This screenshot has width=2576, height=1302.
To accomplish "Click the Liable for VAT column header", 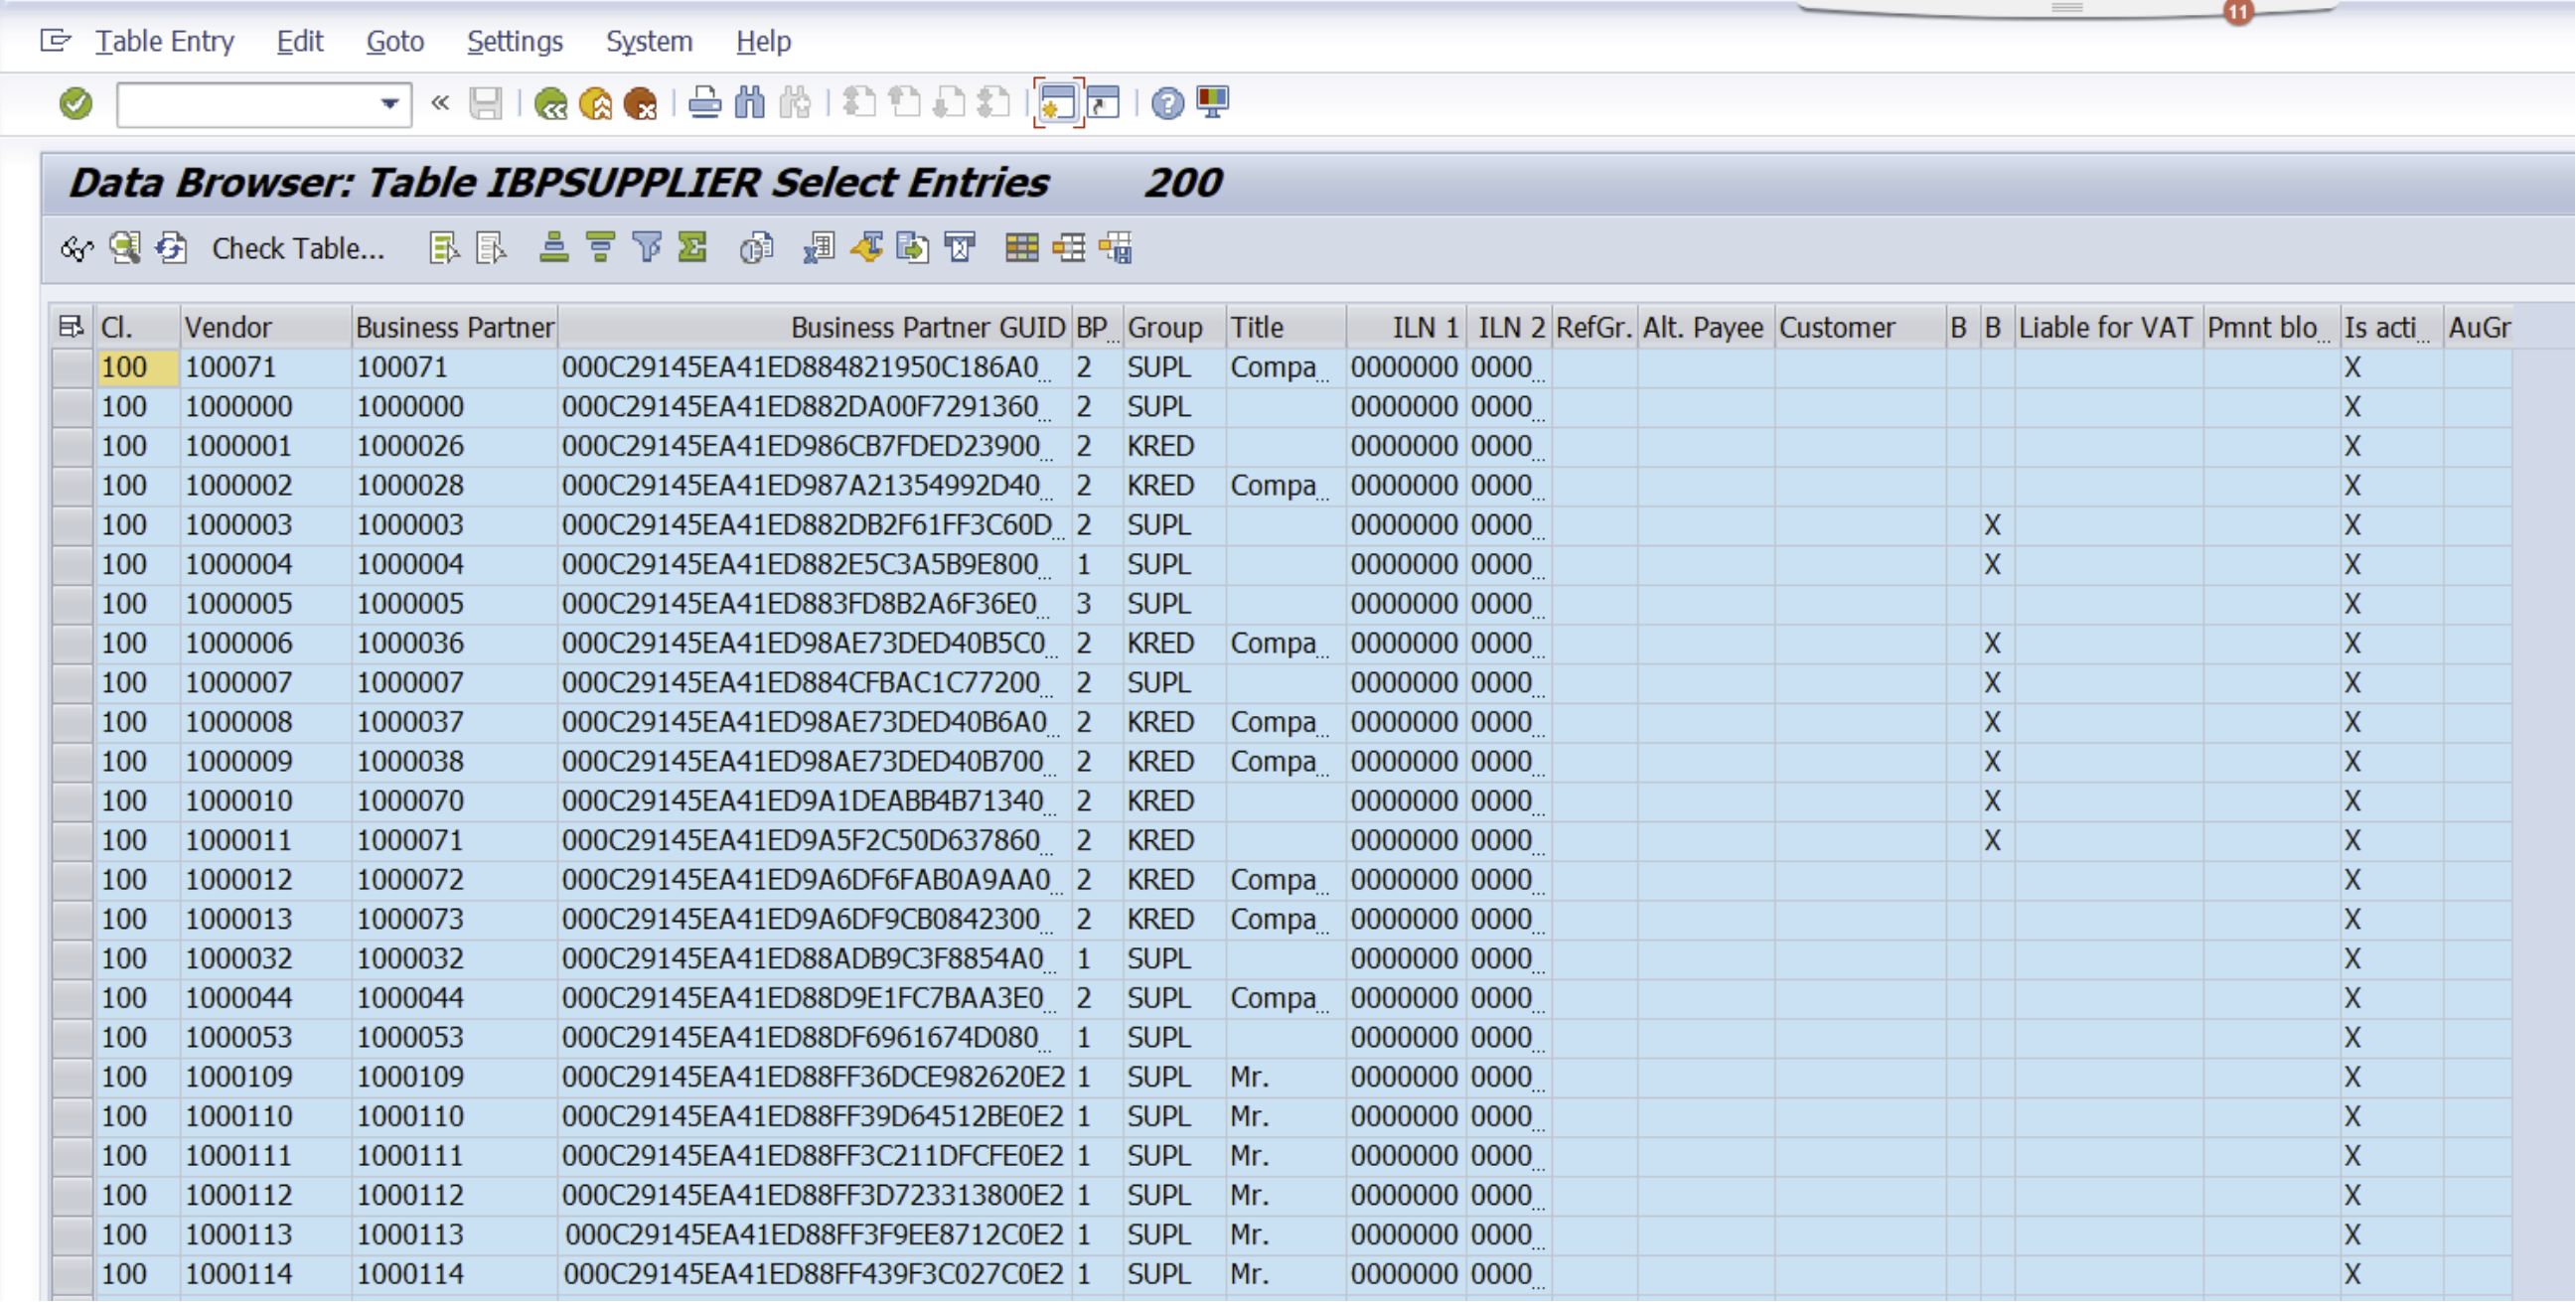I will tap(2108, 327).
